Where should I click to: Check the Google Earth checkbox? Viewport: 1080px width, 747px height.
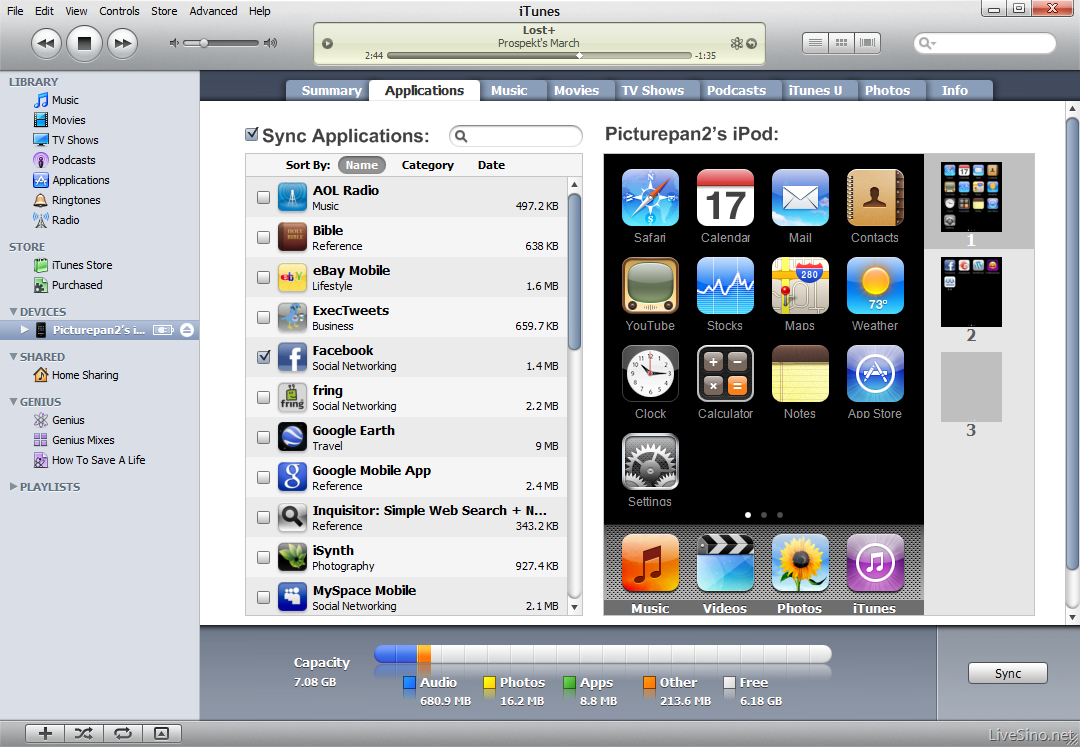[263, 437]
